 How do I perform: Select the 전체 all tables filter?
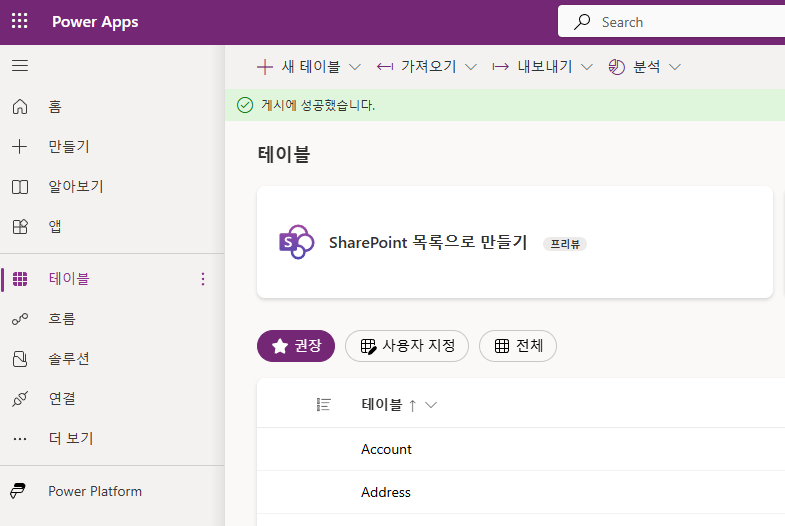click(x=518, y=346)
